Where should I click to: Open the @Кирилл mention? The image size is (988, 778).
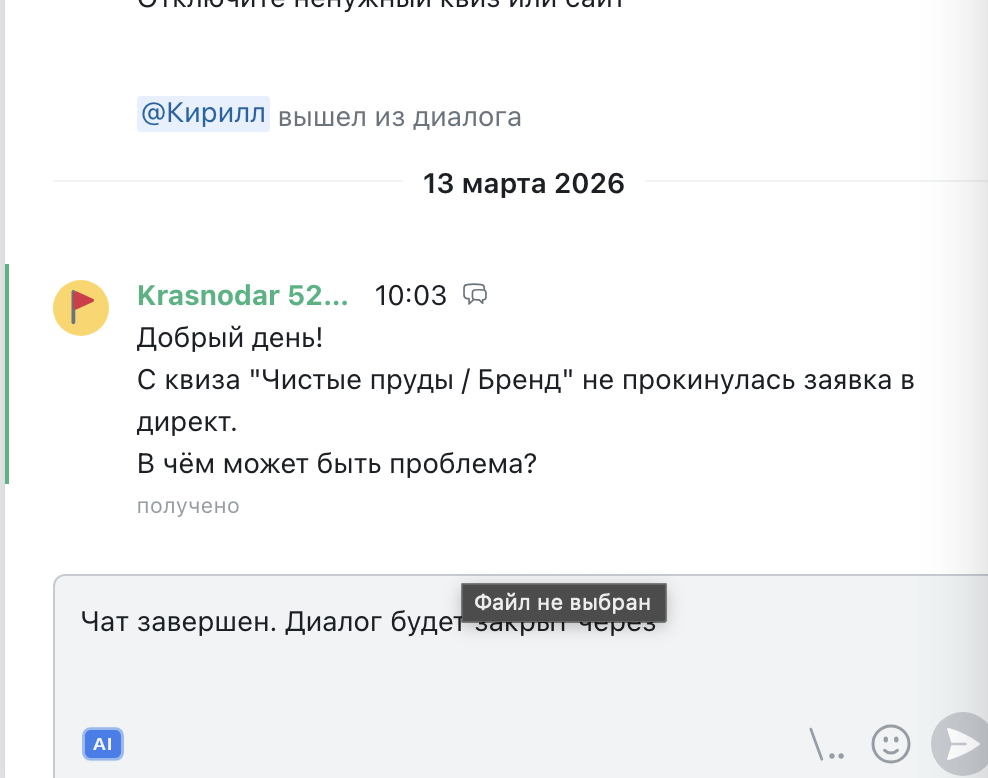point(203,115)
